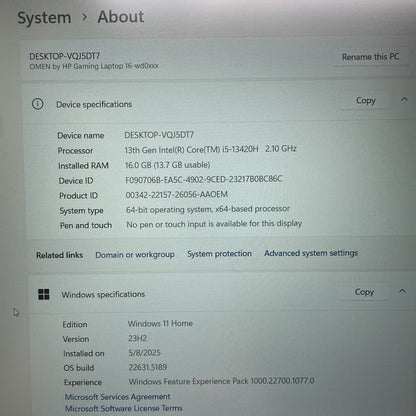Select the Version value 23H2
Screen dimensions: 416x416
click(137, 338)
